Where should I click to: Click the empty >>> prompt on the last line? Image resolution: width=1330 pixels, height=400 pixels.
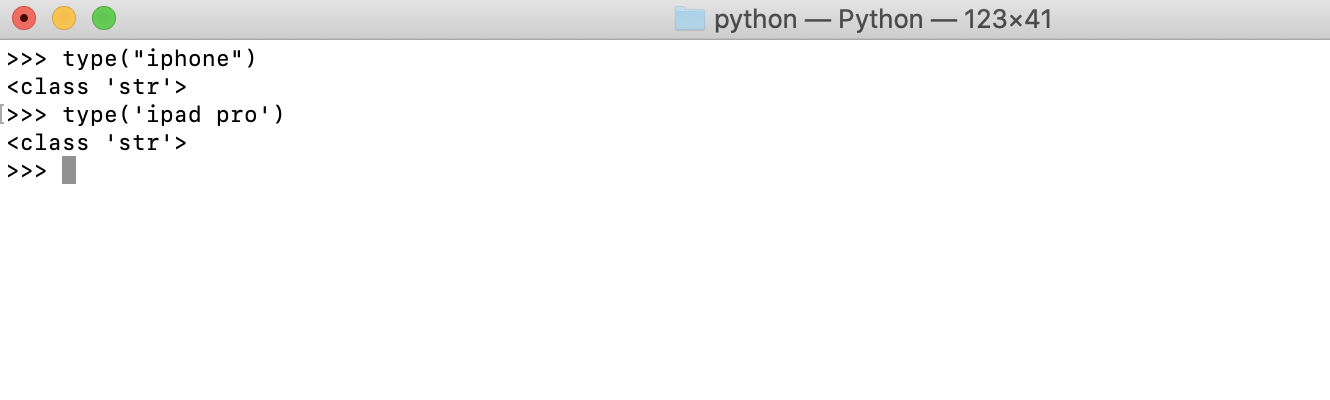[x=27, y=171]
